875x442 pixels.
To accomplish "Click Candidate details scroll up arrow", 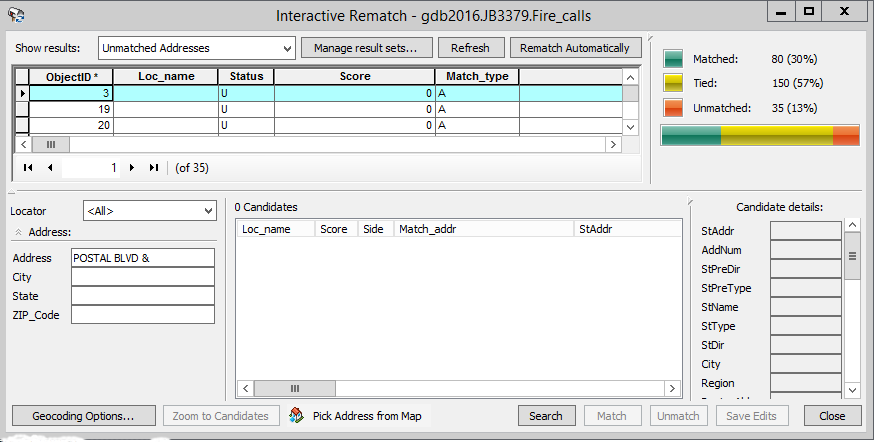I will coord(852,225).
